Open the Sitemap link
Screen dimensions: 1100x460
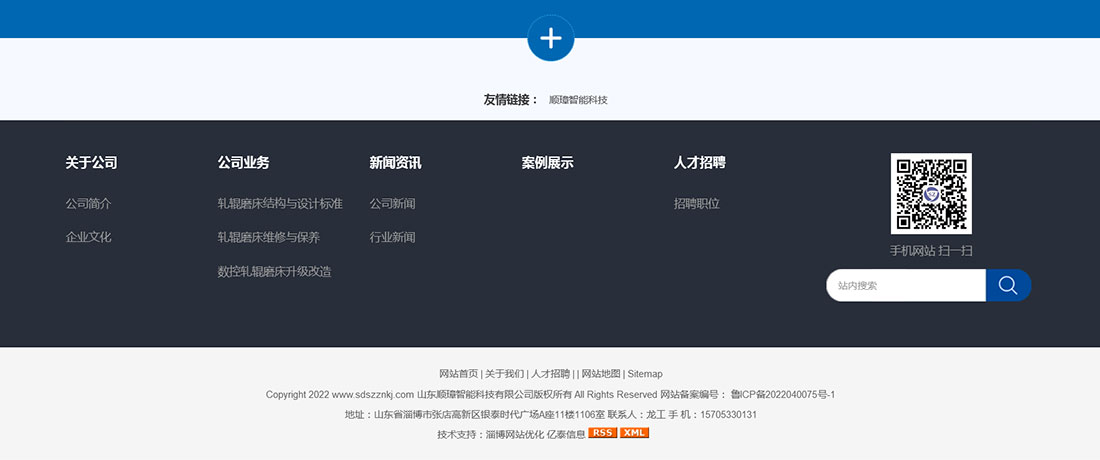(x=645, y=373)
